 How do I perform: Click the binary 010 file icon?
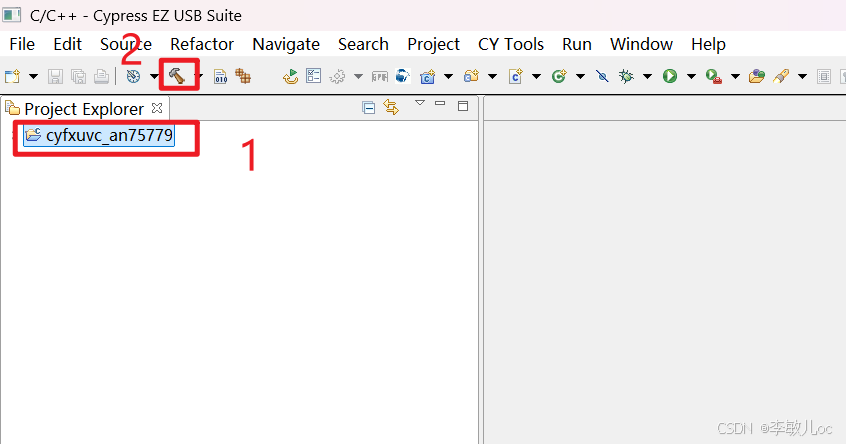pos(221,77)
